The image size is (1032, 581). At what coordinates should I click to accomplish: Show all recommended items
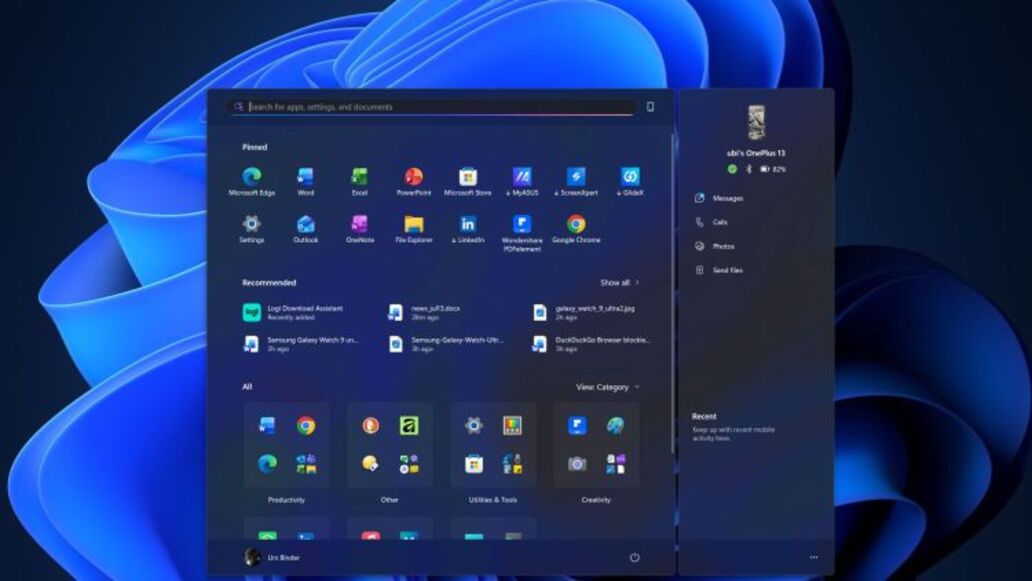click(x=619, y=282)
